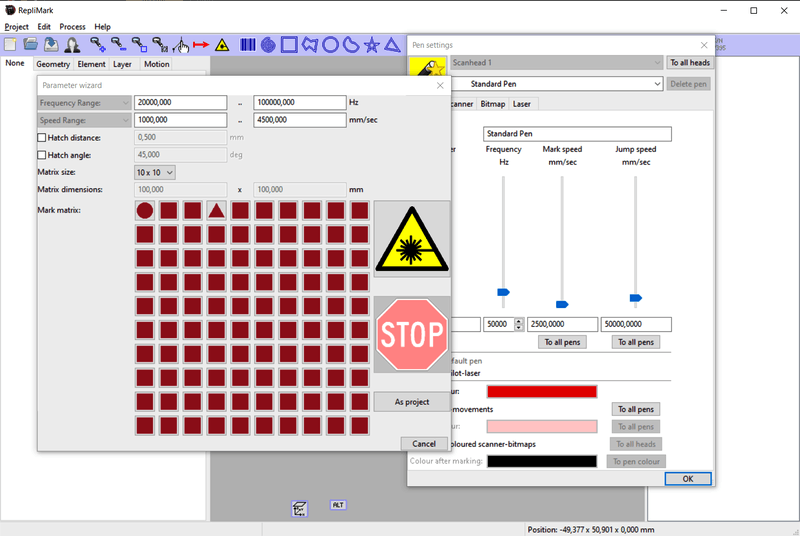Enable the Hatch distance checkbox
The image size is (800, 536).
click(42, 137)
